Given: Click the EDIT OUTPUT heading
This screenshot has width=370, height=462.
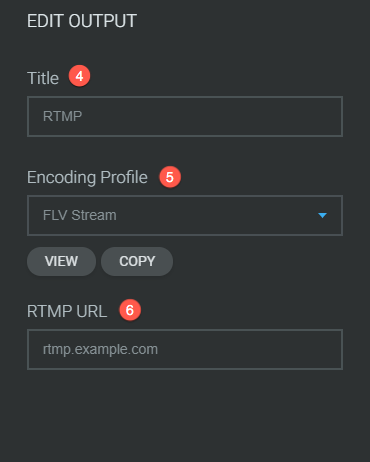Looking at the screenshot, I should (x=82, y=21).
